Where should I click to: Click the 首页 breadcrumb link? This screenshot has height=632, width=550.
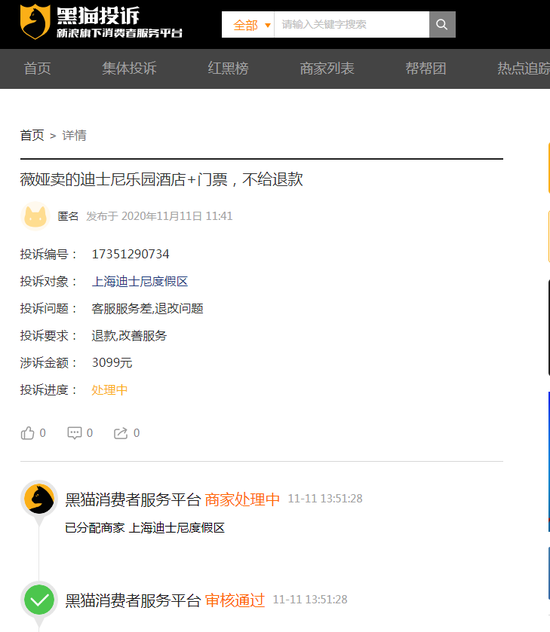click(x=32, y=135)
